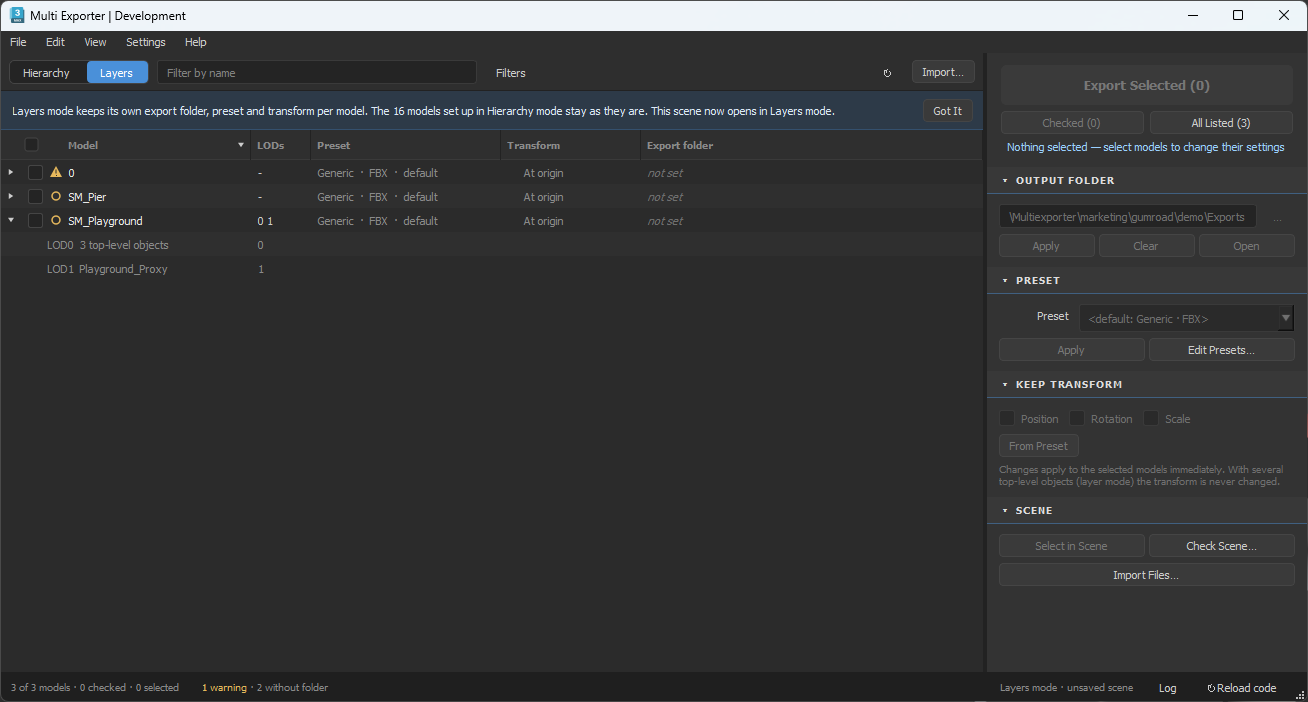
Task: Click the refresh icon next to Import
Action: 887,73
